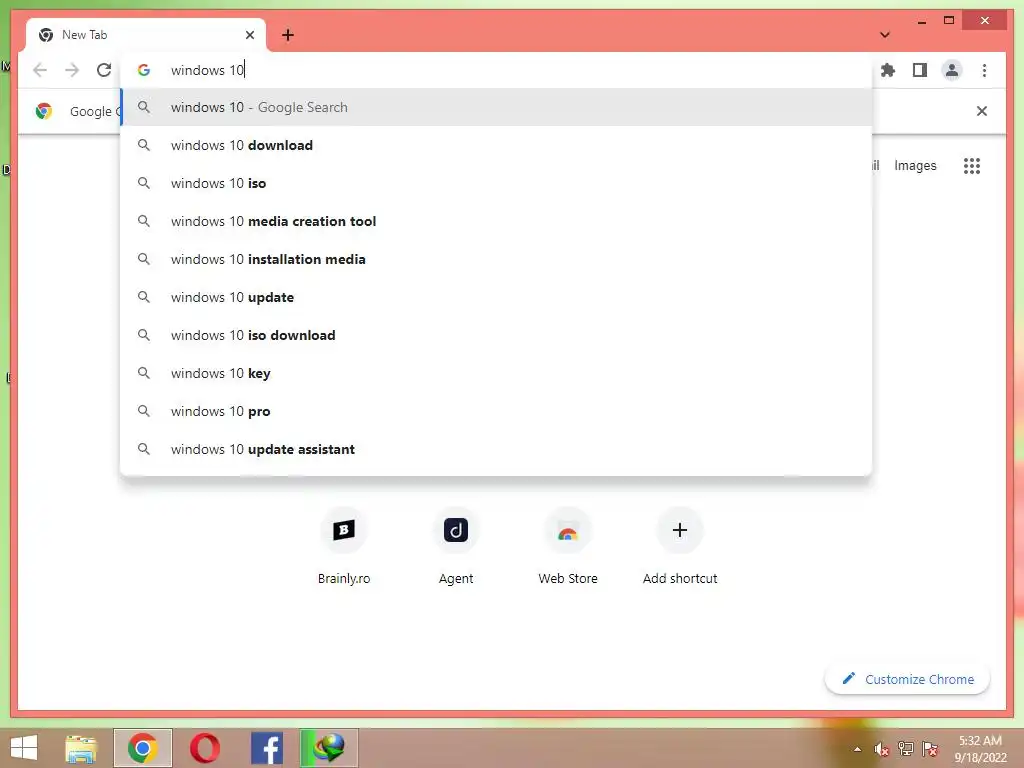Select the New Tab tab
Image resolution: width=1024 pixels, height=768 pixels.
146,35
